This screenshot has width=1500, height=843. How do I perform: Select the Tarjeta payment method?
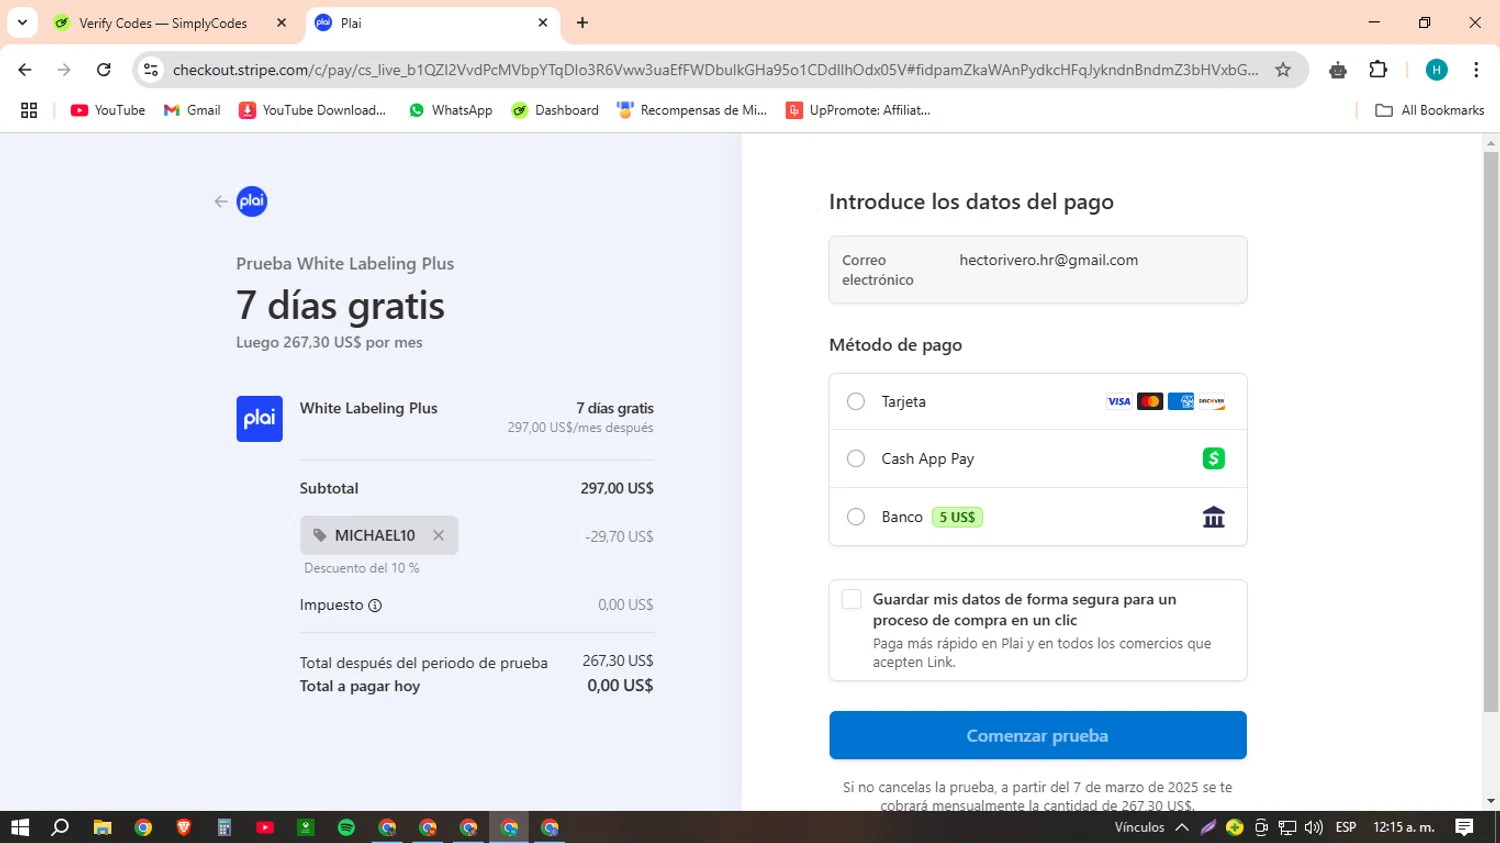point(856,401)
